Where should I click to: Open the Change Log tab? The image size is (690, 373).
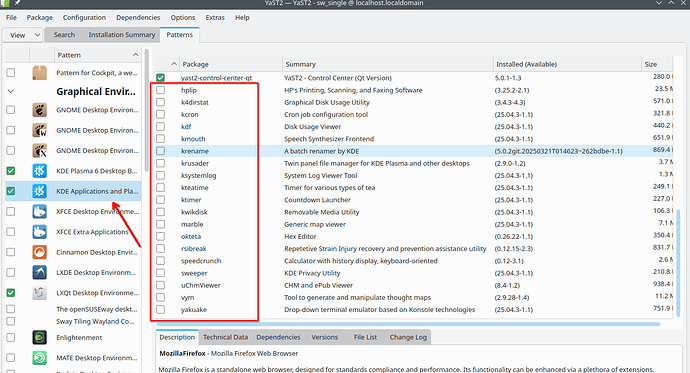[x=408, y=337]
